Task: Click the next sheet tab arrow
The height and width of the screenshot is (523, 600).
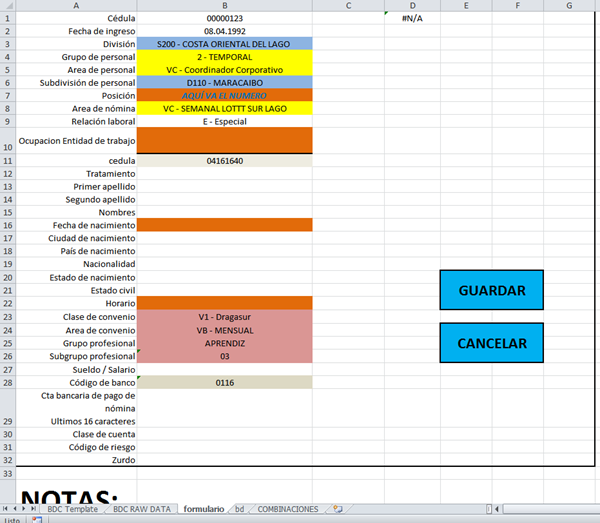Action: [x=24, y=509]
